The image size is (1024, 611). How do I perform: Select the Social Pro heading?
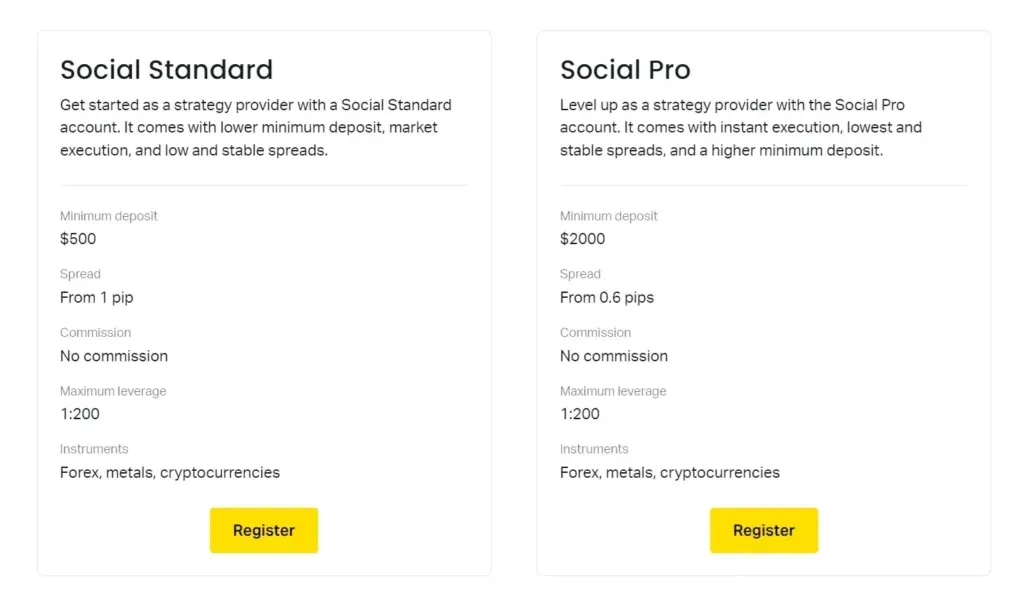[625, 69]
